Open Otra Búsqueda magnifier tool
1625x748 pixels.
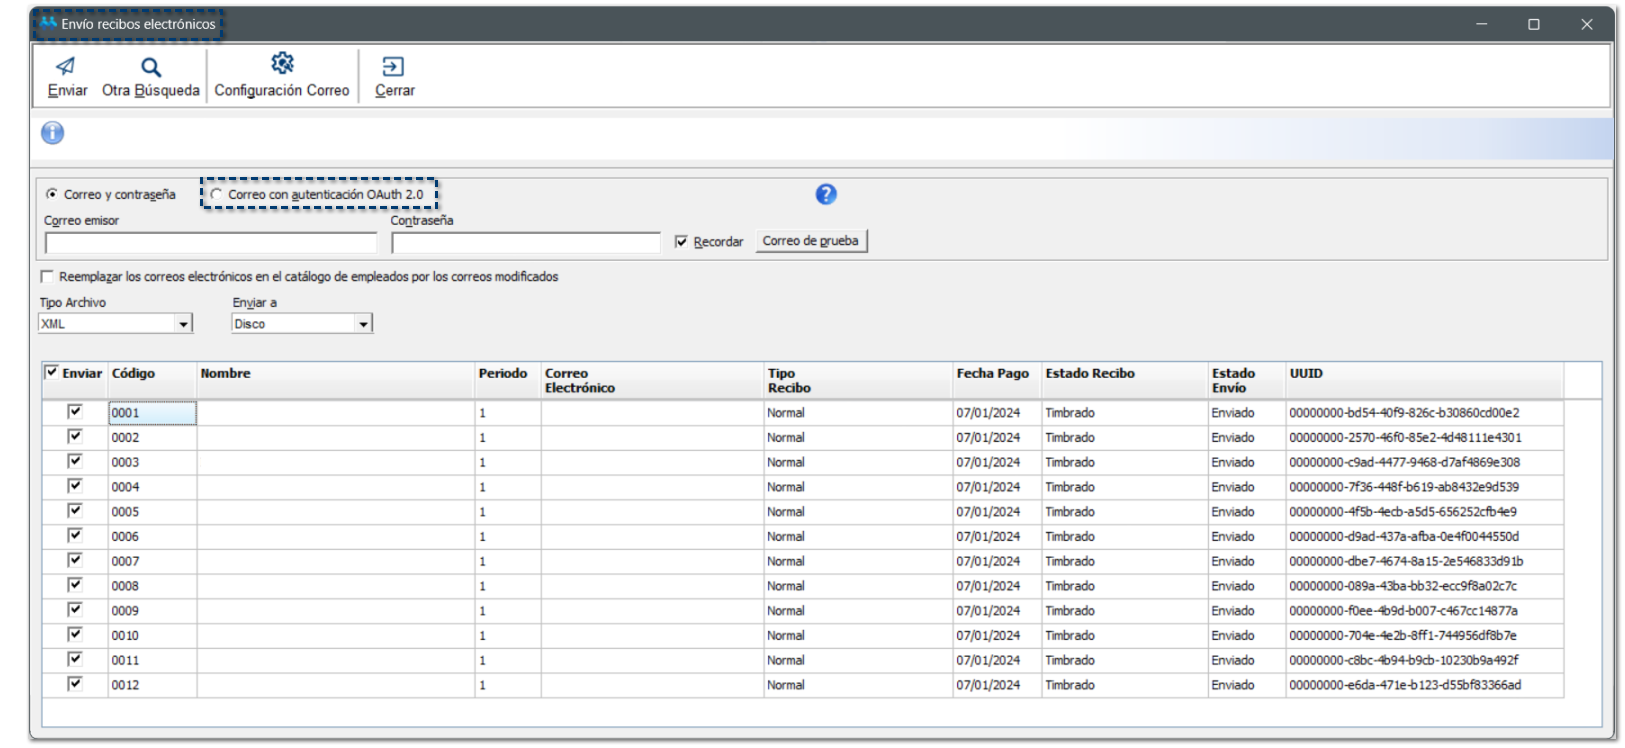150,67
